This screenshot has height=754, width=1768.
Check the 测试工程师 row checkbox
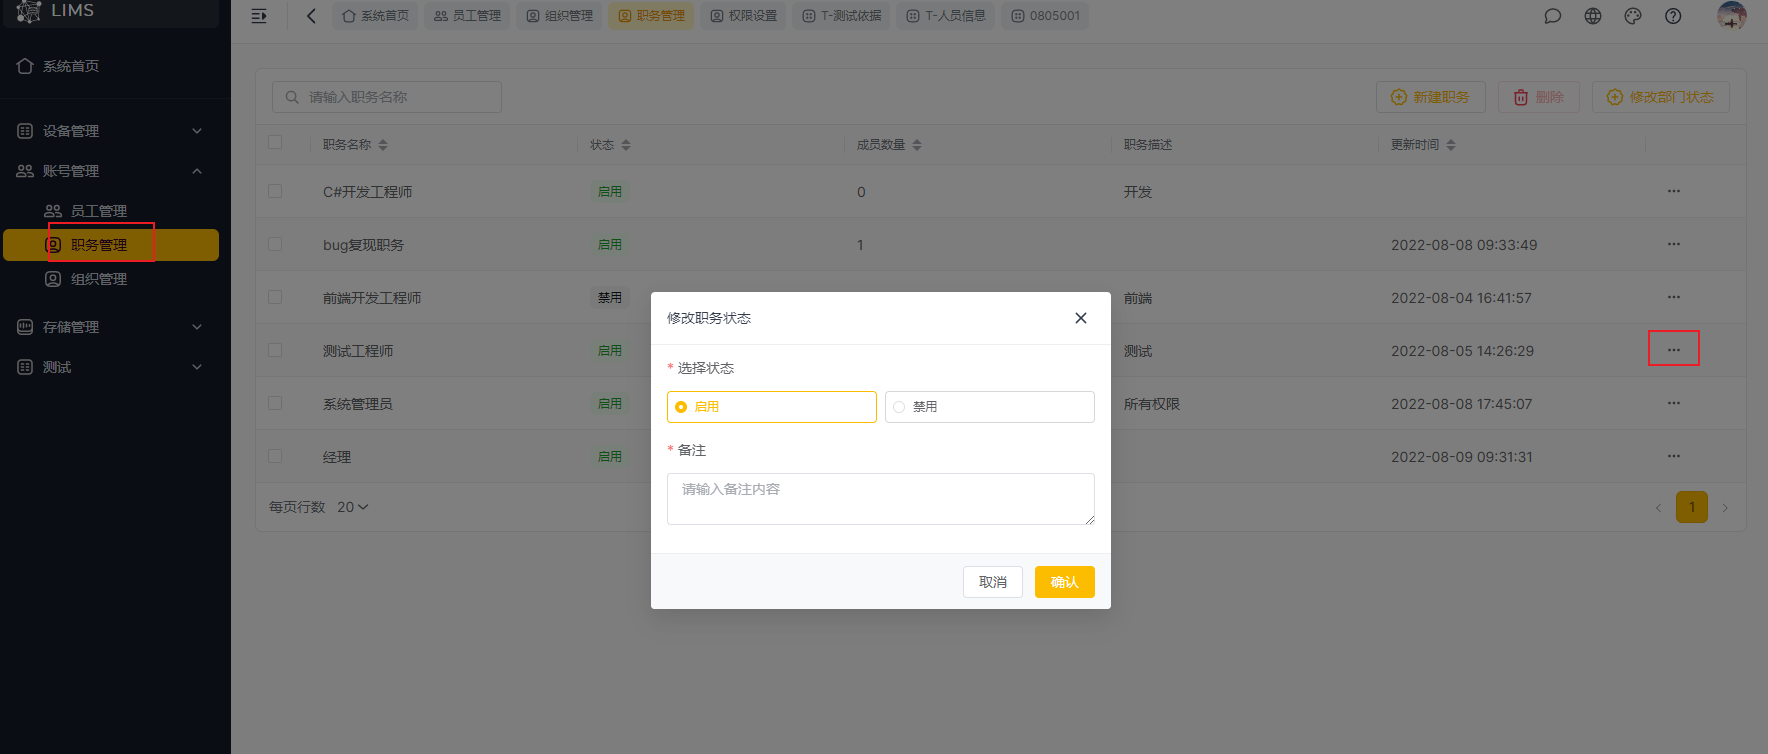(275, 350)
